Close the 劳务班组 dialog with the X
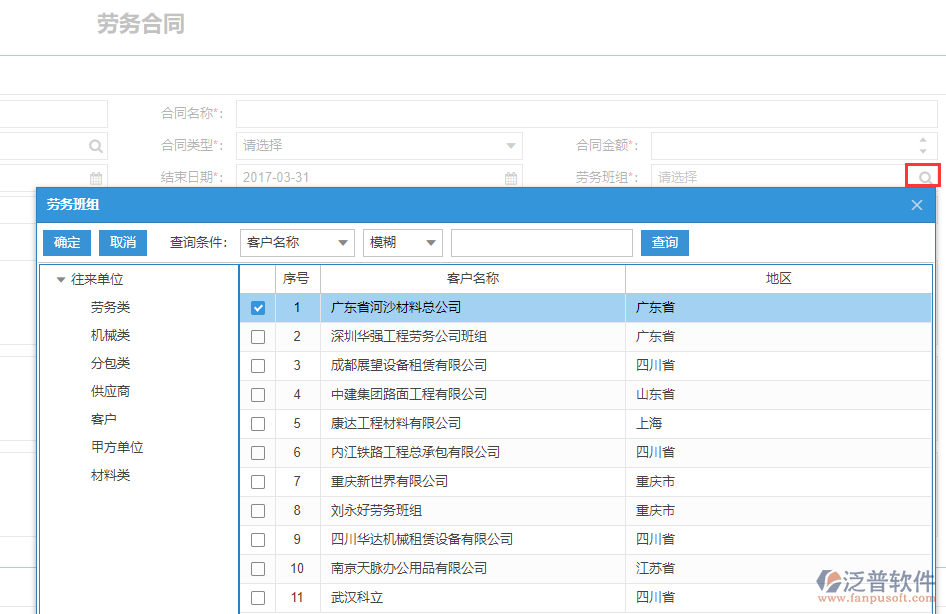Image resolution: width=946 pixels, height=614 pixels. pos(916,205)
